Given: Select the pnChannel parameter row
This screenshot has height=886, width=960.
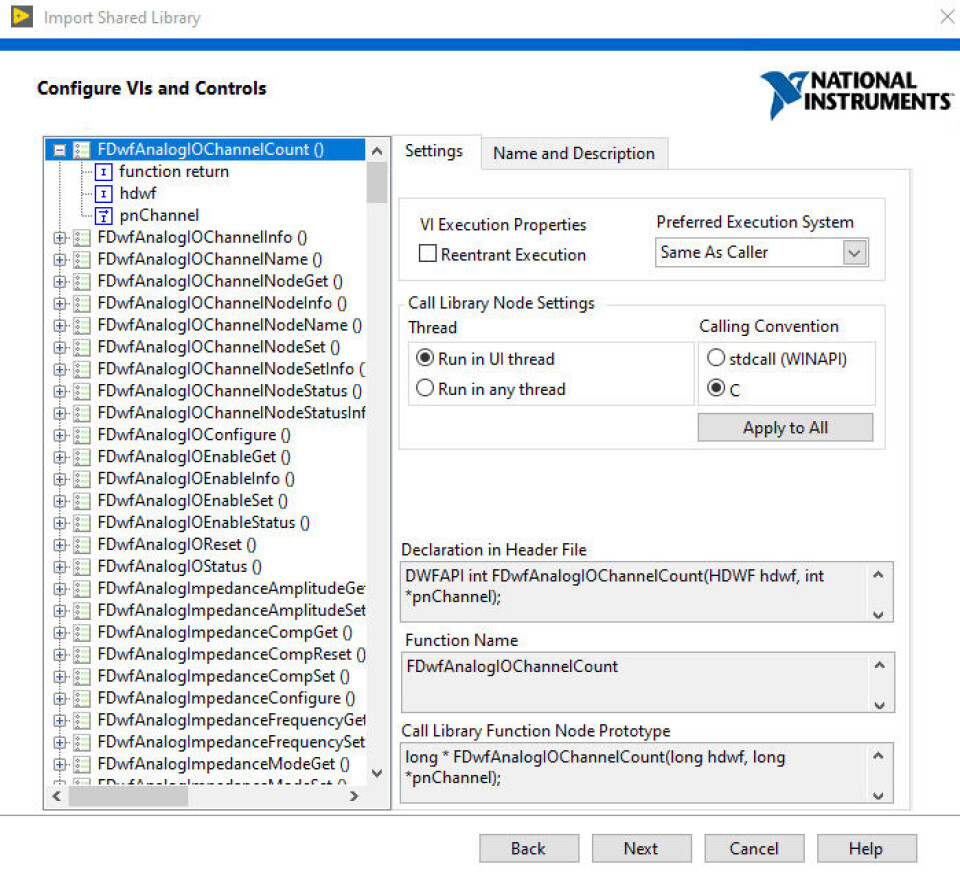Looking at the screenshot, I should click(159, 216).
